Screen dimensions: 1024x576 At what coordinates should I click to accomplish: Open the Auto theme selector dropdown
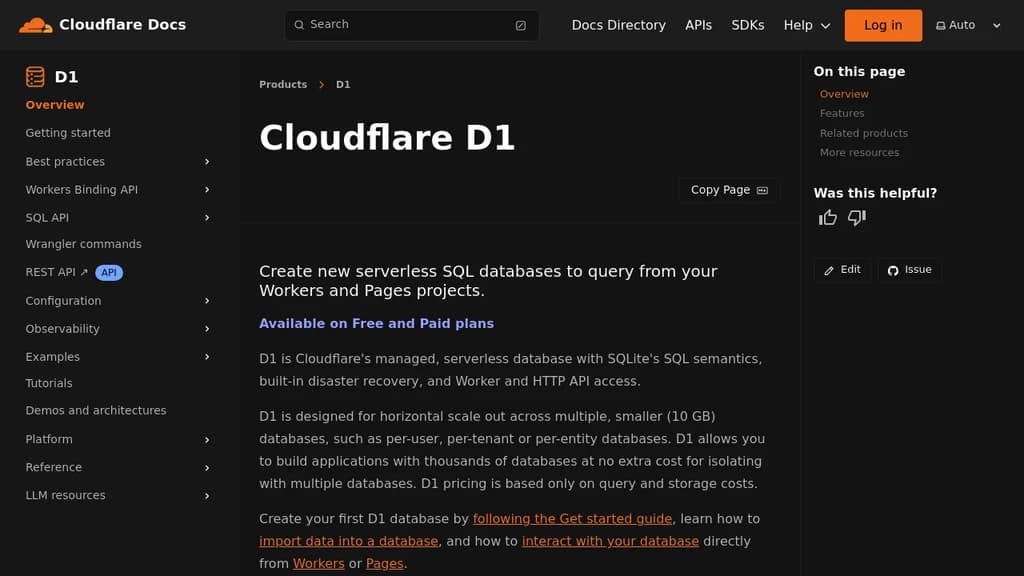click(x=968, y=25)
